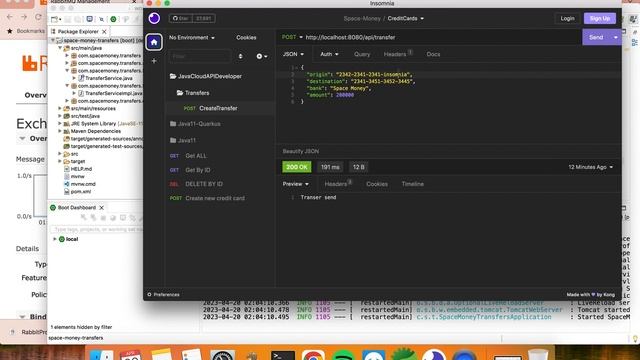Image resolution: width=640 pixels, height=360 pixels.
Task: Fold the JSON body at line 1
Action: pos(296,68)
